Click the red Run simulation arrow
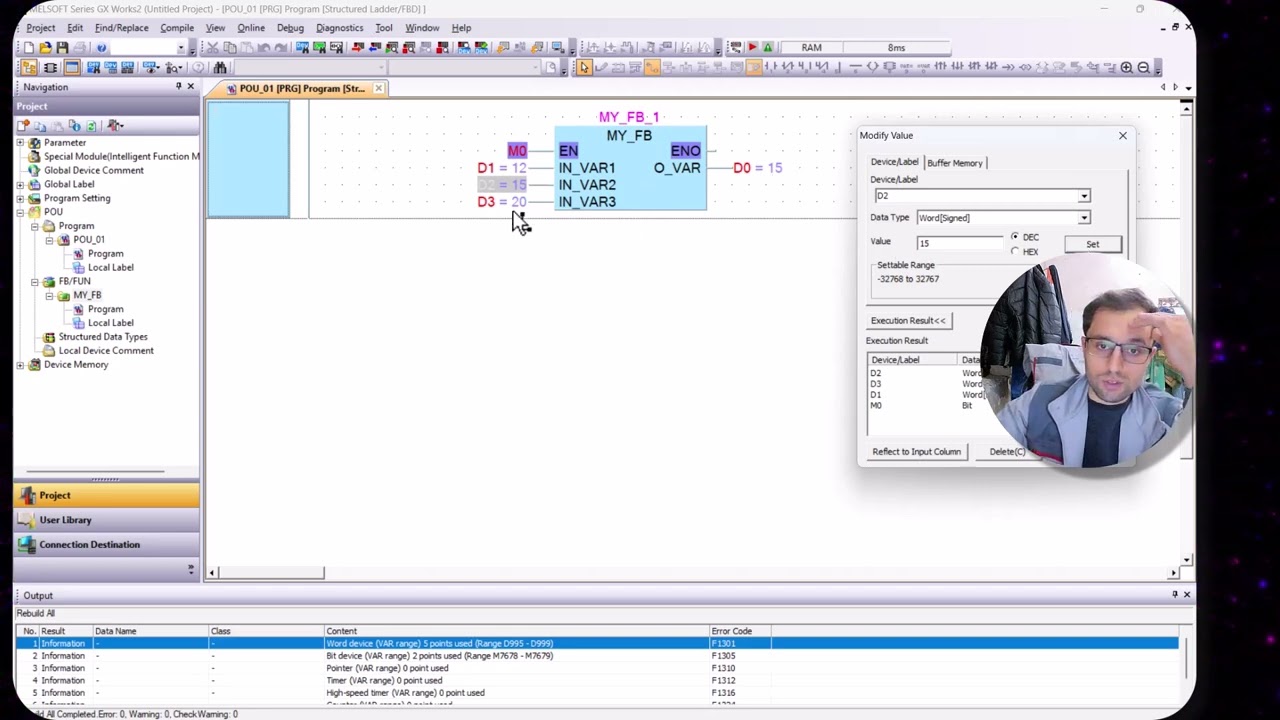The height and width of the screenshot is (720, 1280). point(753,48)
